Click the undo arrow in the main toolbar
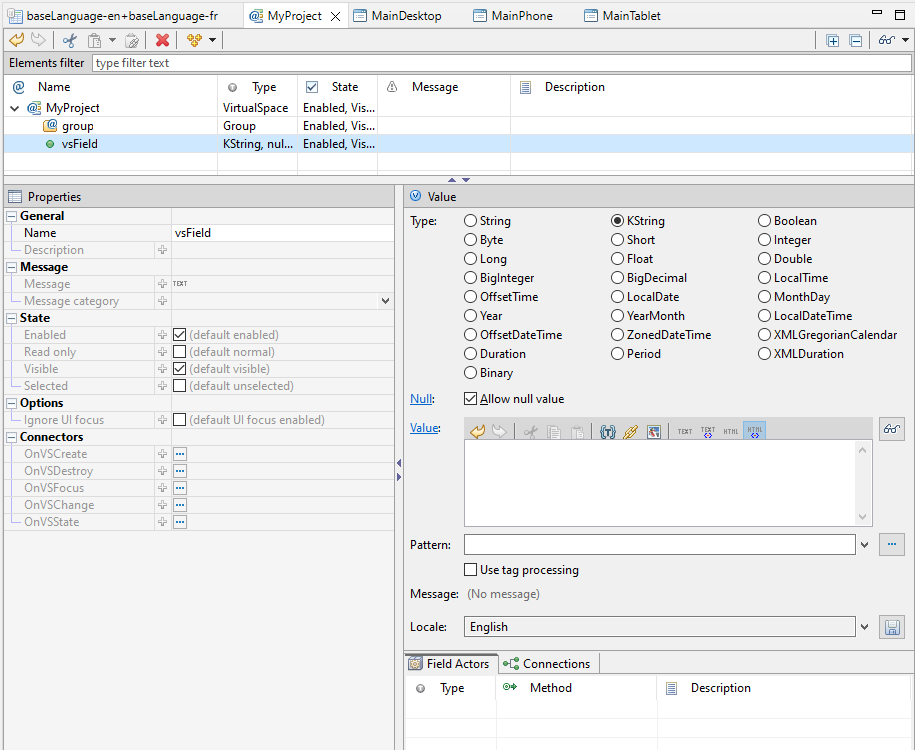Screen dimensions: 915x750 [x=16, y=40]
